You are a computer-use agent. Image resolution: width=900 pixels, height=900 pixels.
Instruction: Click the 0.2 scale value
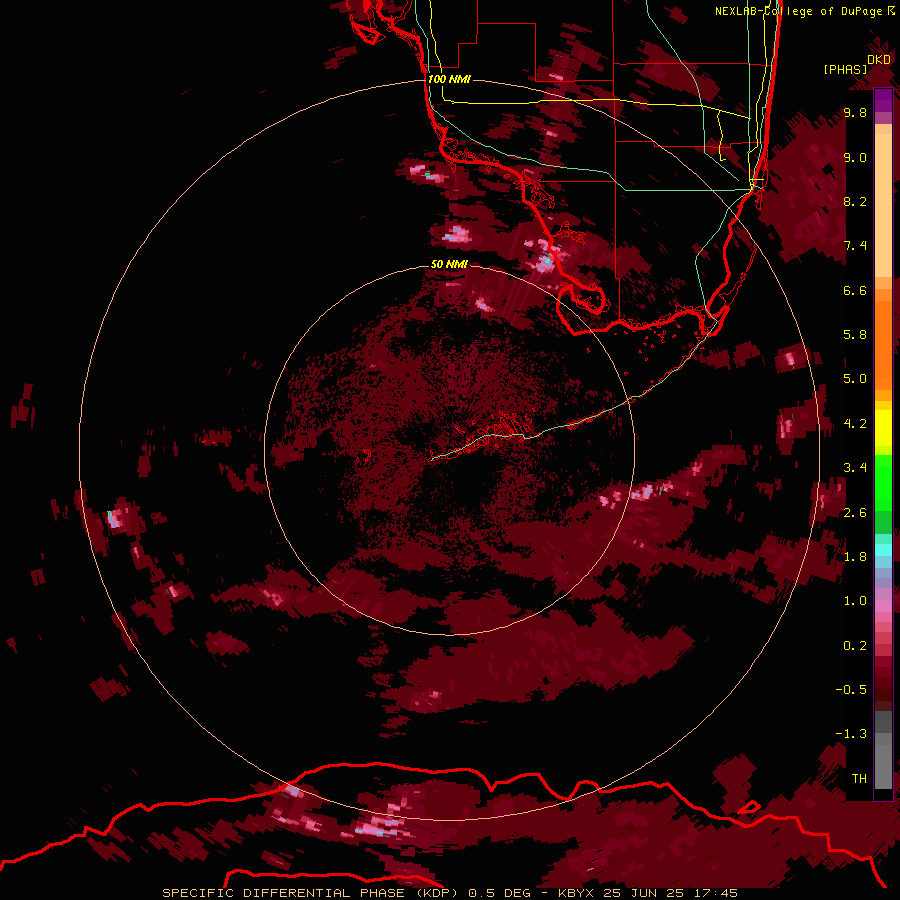[855, 646]
